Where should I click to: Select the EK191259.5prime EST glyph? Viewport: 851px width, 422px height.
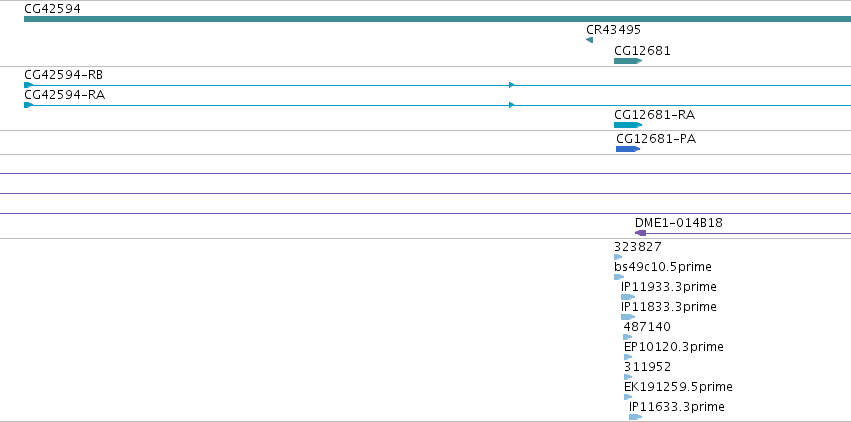coord(628,397)
